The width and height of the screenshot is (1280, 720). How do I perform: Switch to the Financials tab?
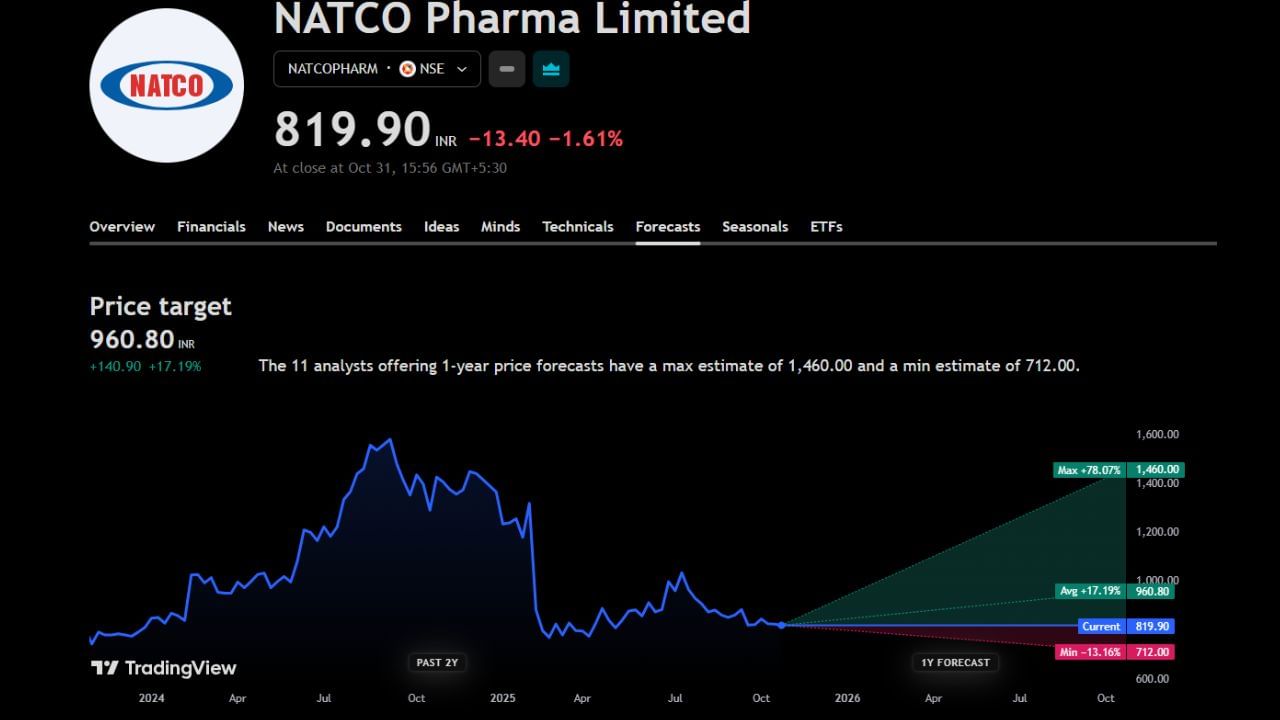point(211,226)
